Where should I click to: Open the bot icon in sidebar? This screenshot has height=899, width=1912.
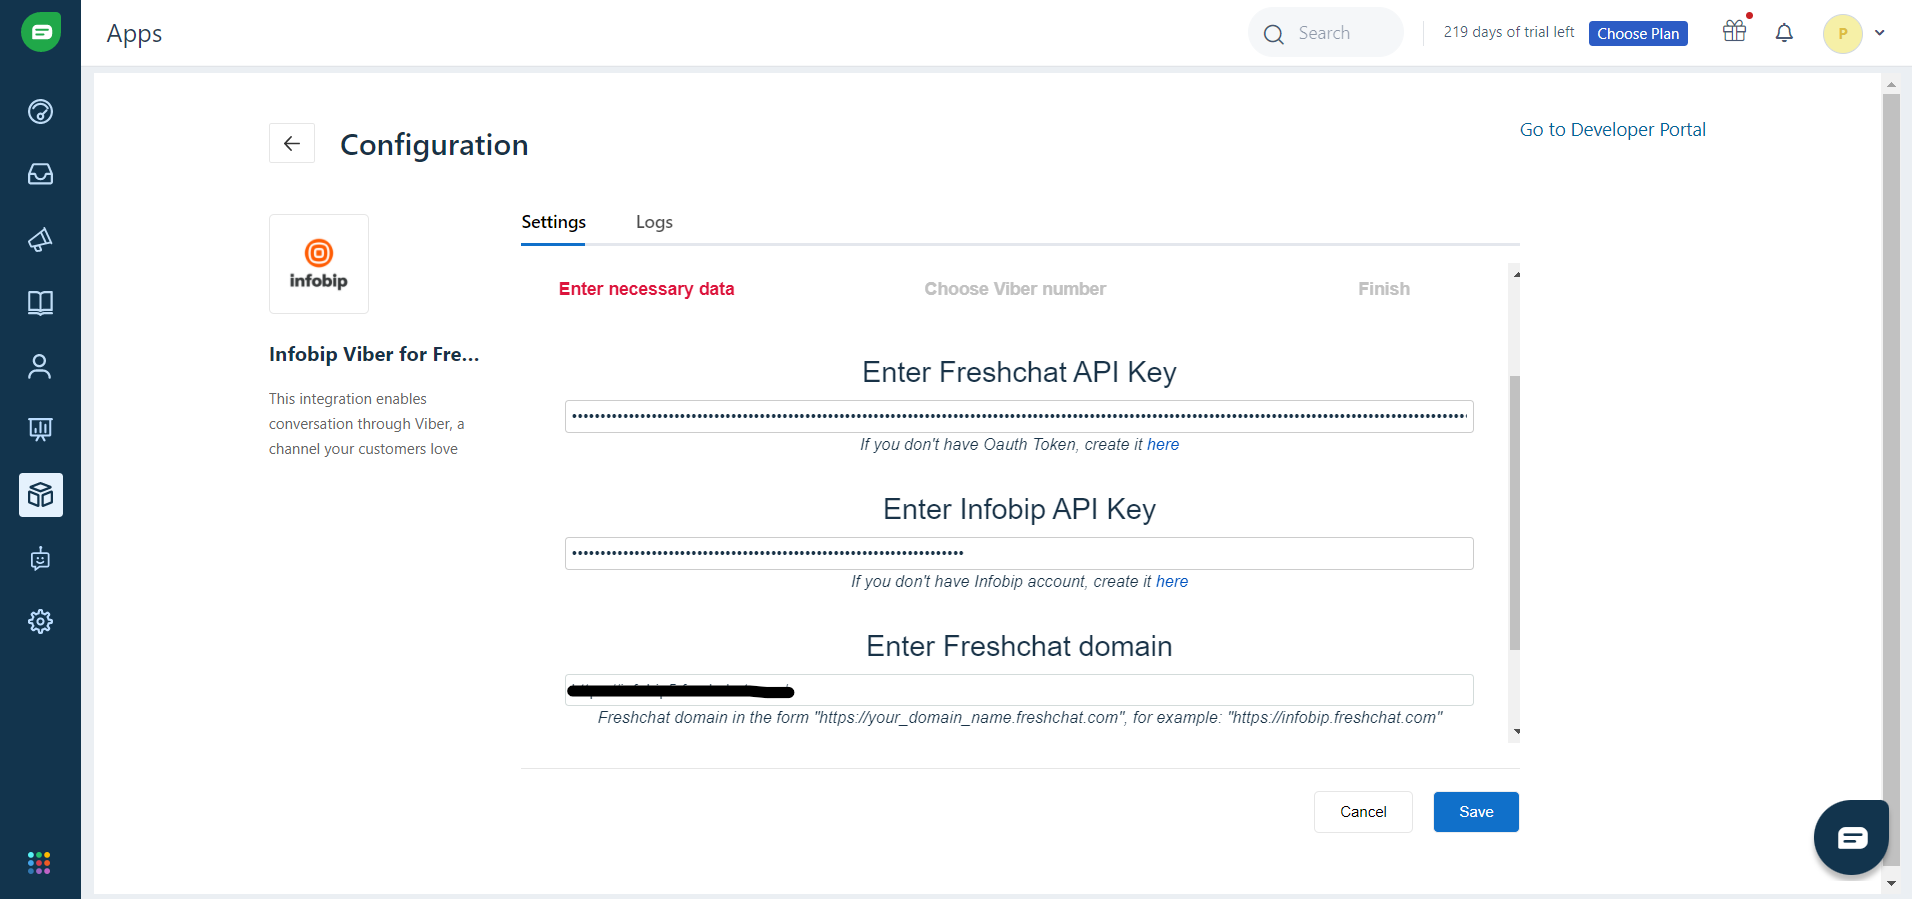tap(40, 559)
